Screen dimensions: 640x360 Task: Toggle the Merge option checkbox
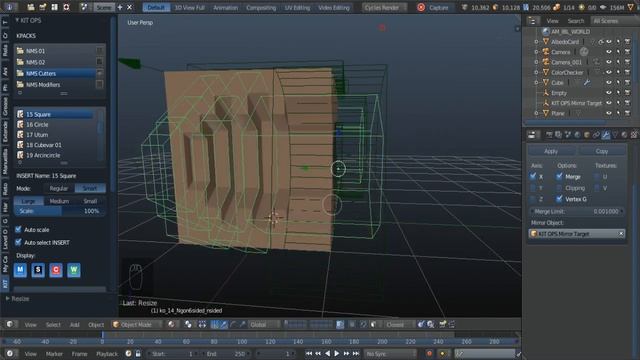(x=559, y=176)
